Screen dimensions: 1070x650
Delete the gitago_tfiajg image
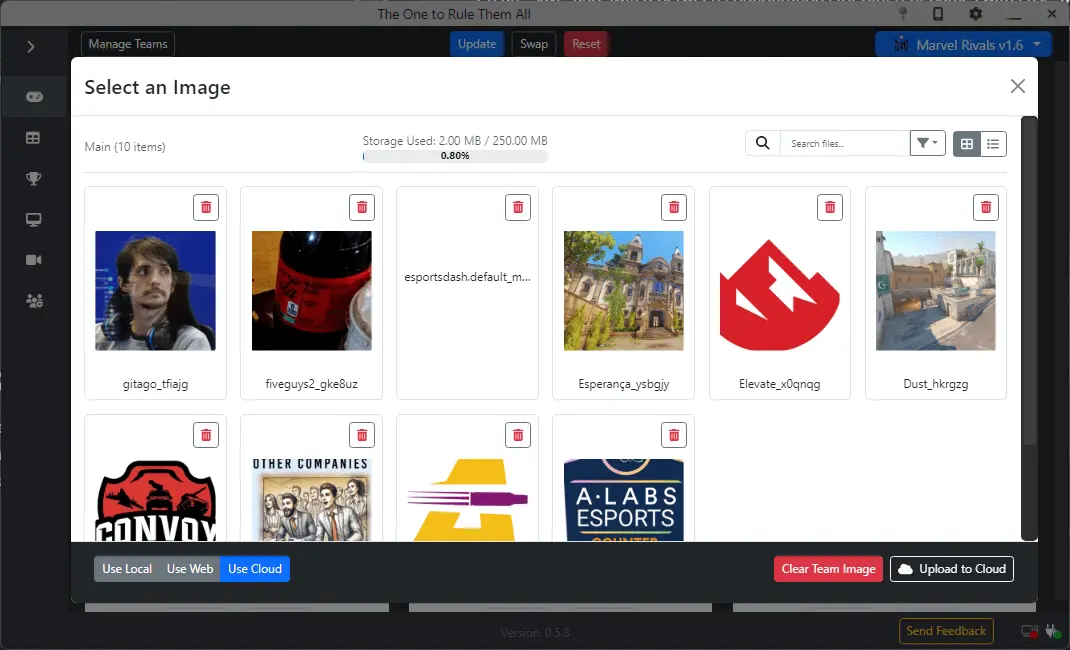(206, 207)
